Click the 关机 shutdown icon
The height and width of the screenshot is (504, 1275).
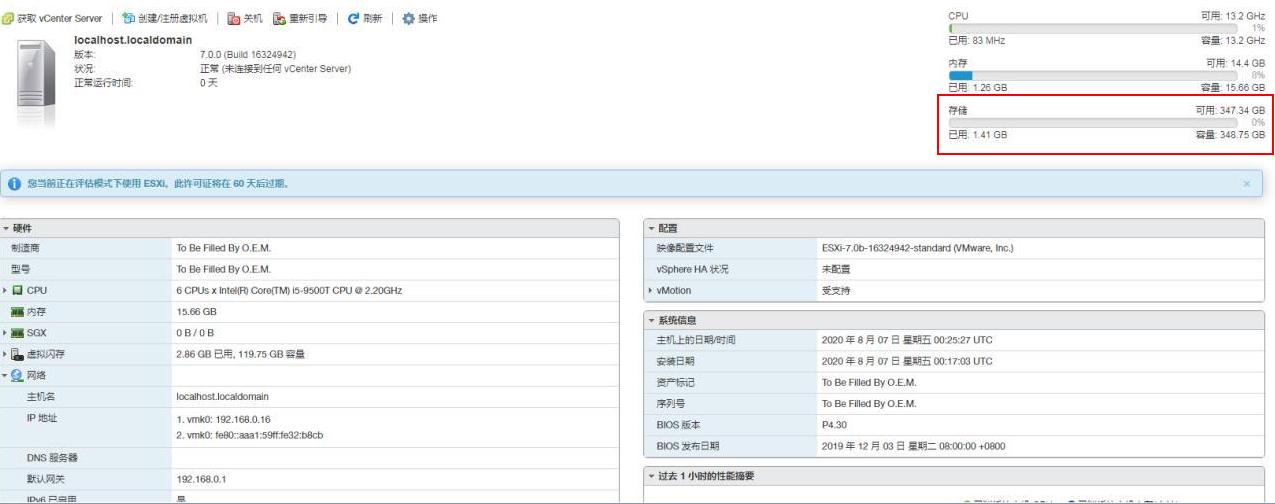(234, 19)
